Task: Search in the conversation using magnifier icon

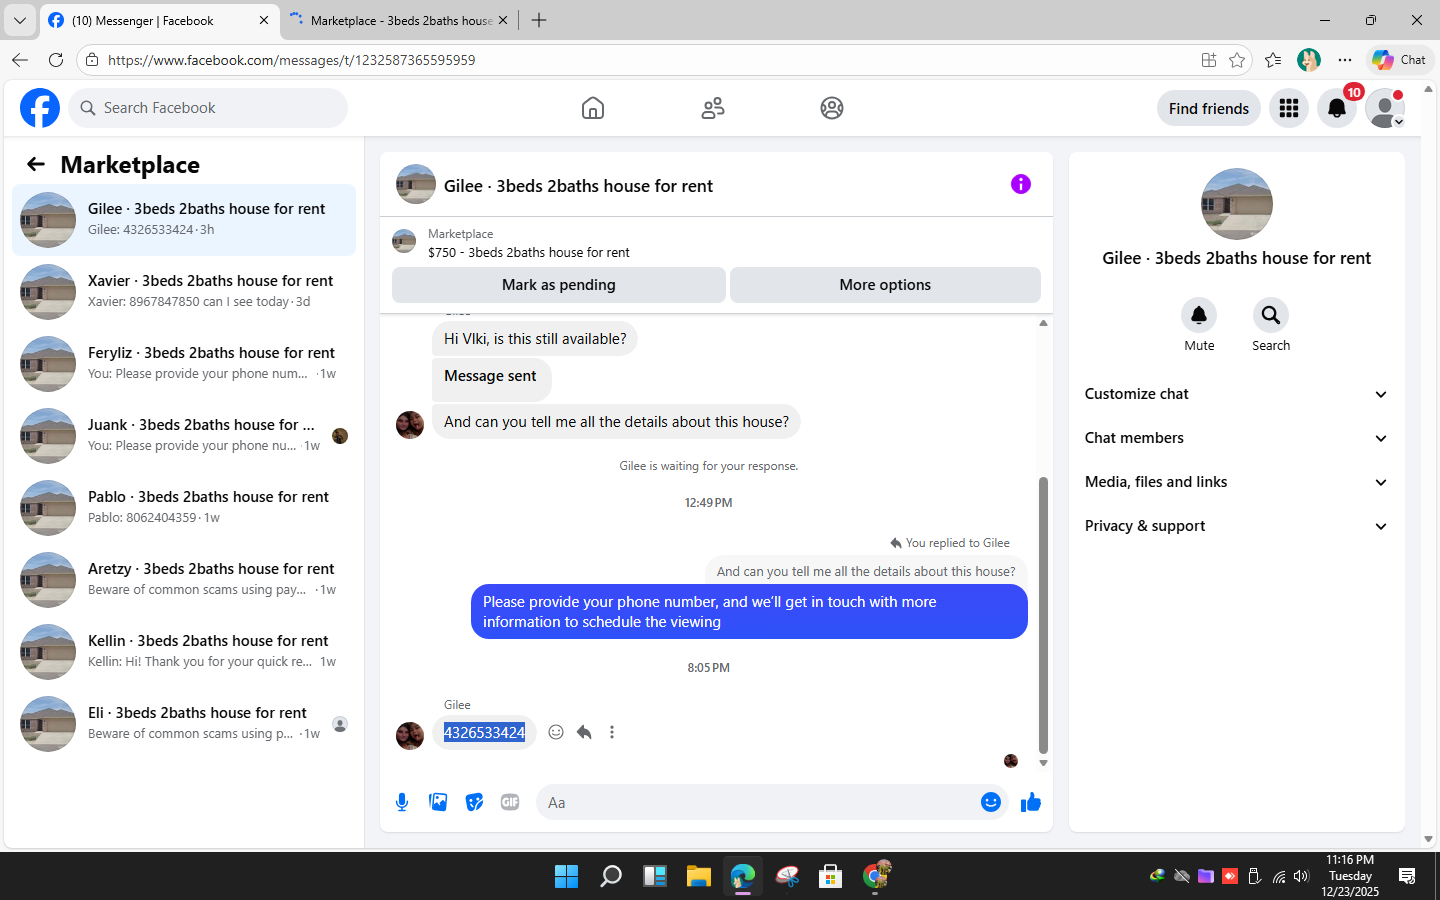Action: (x=1271, y=315)
